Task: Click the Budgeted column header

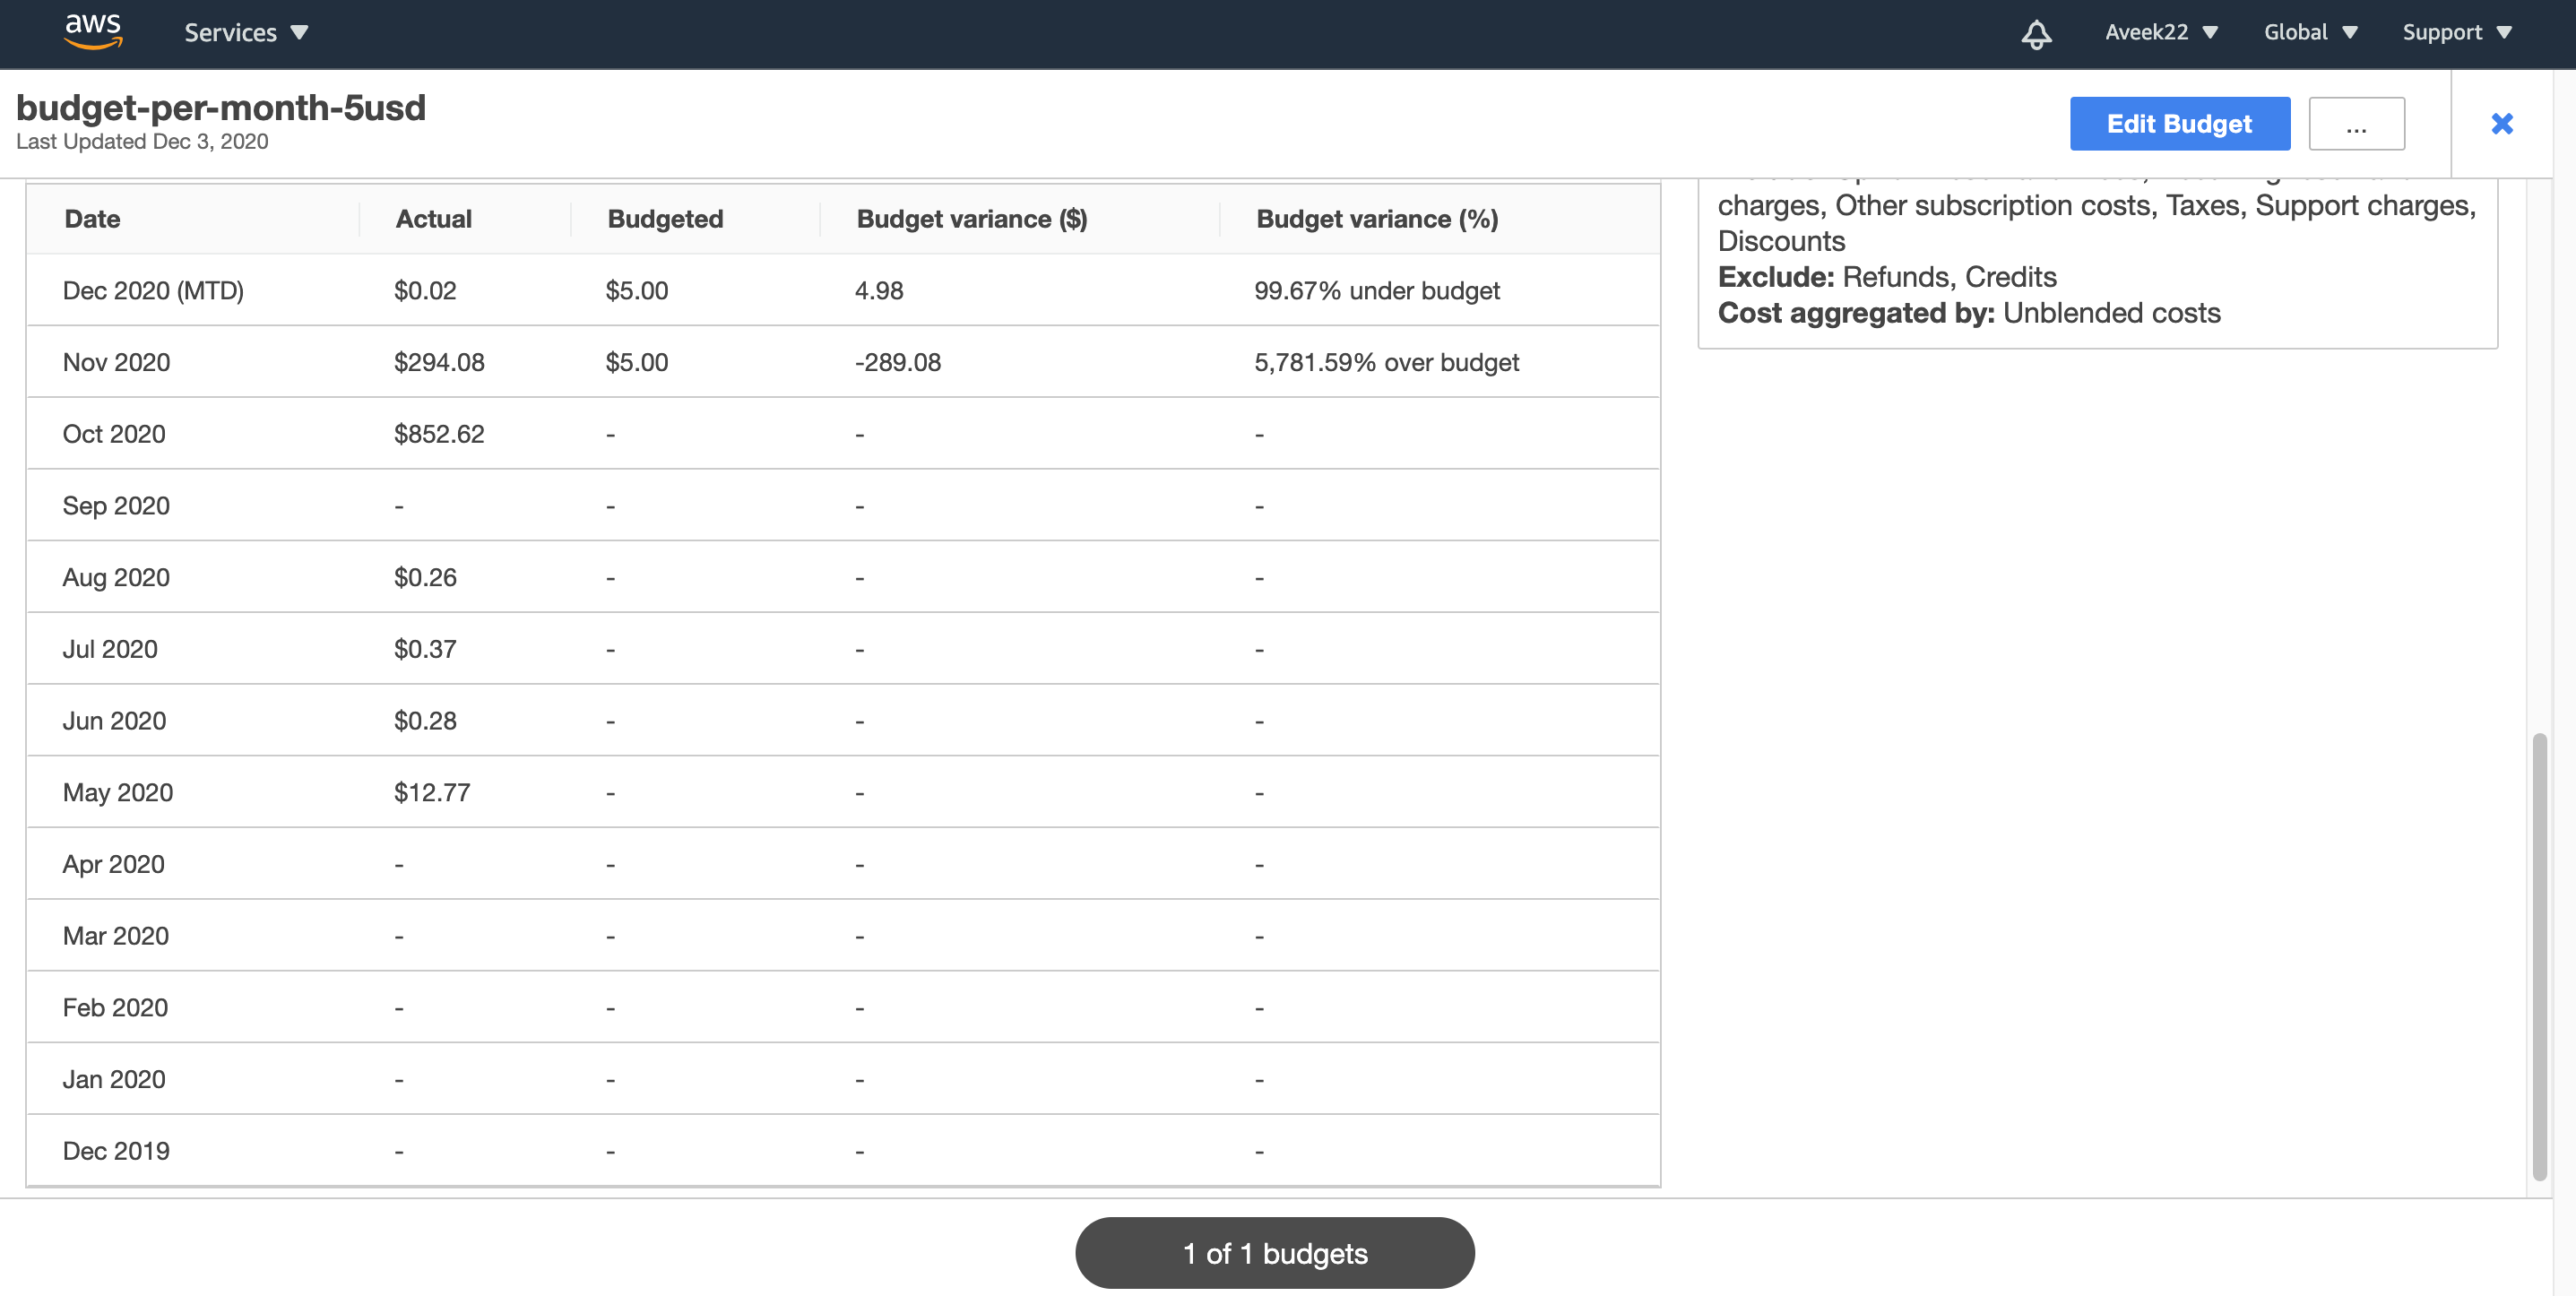Action: (x=665, y=219)
